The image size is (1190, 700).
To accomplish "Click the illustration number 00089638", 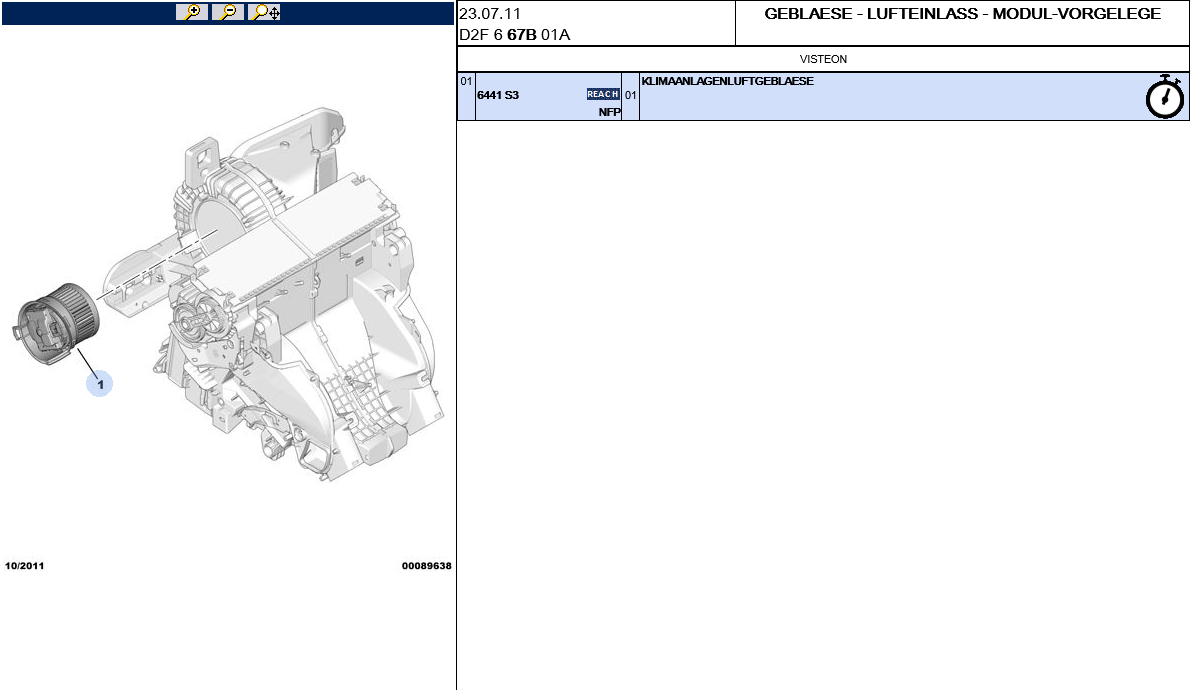I will point(426,566).
